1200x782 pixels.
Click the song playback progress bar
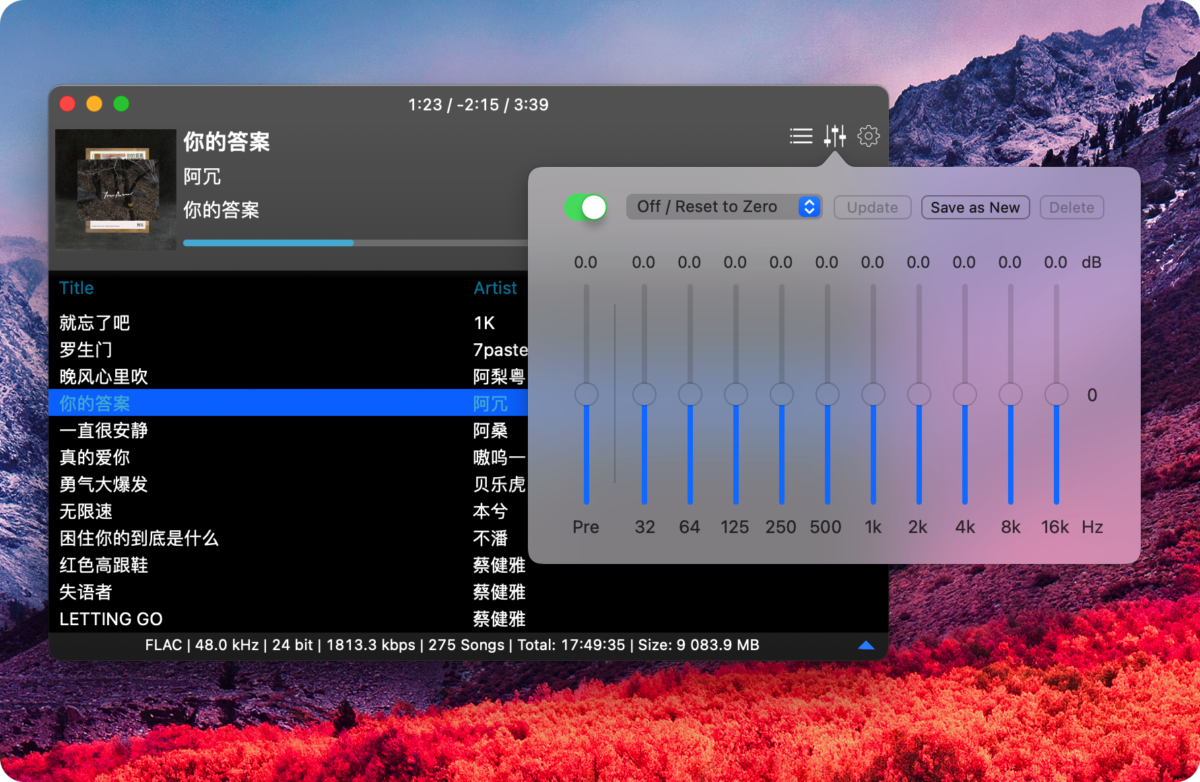pyautogui.click(x=356, y=243)
